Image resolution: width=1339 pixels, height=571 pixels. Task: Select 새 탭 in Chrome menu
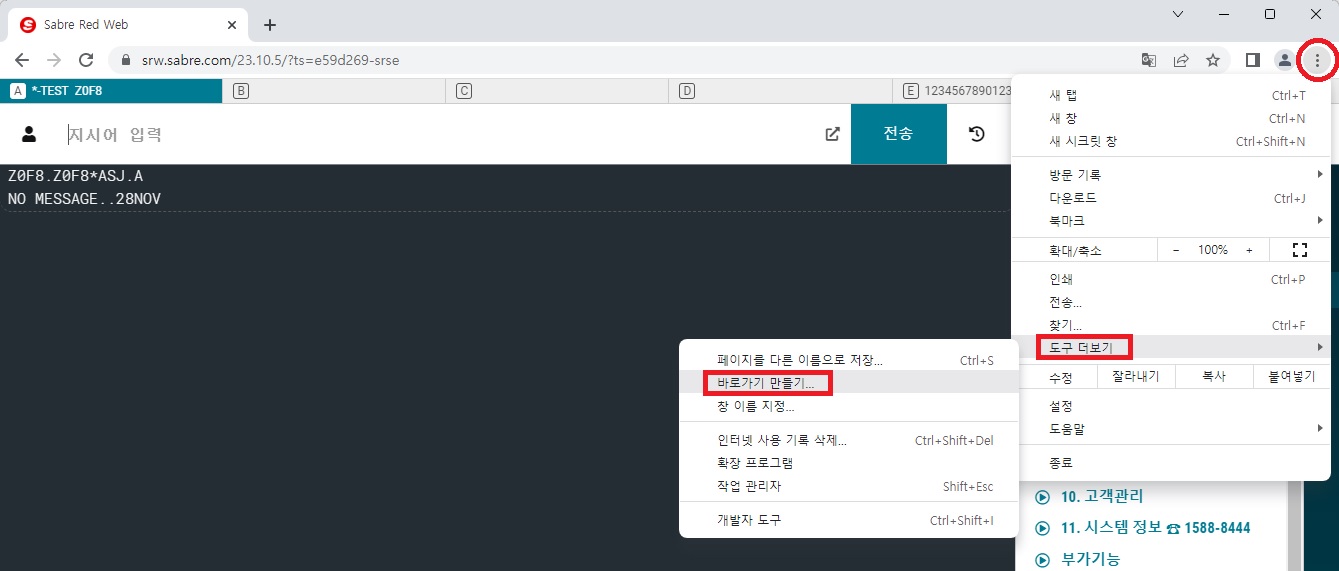(x=1171, y=96)
